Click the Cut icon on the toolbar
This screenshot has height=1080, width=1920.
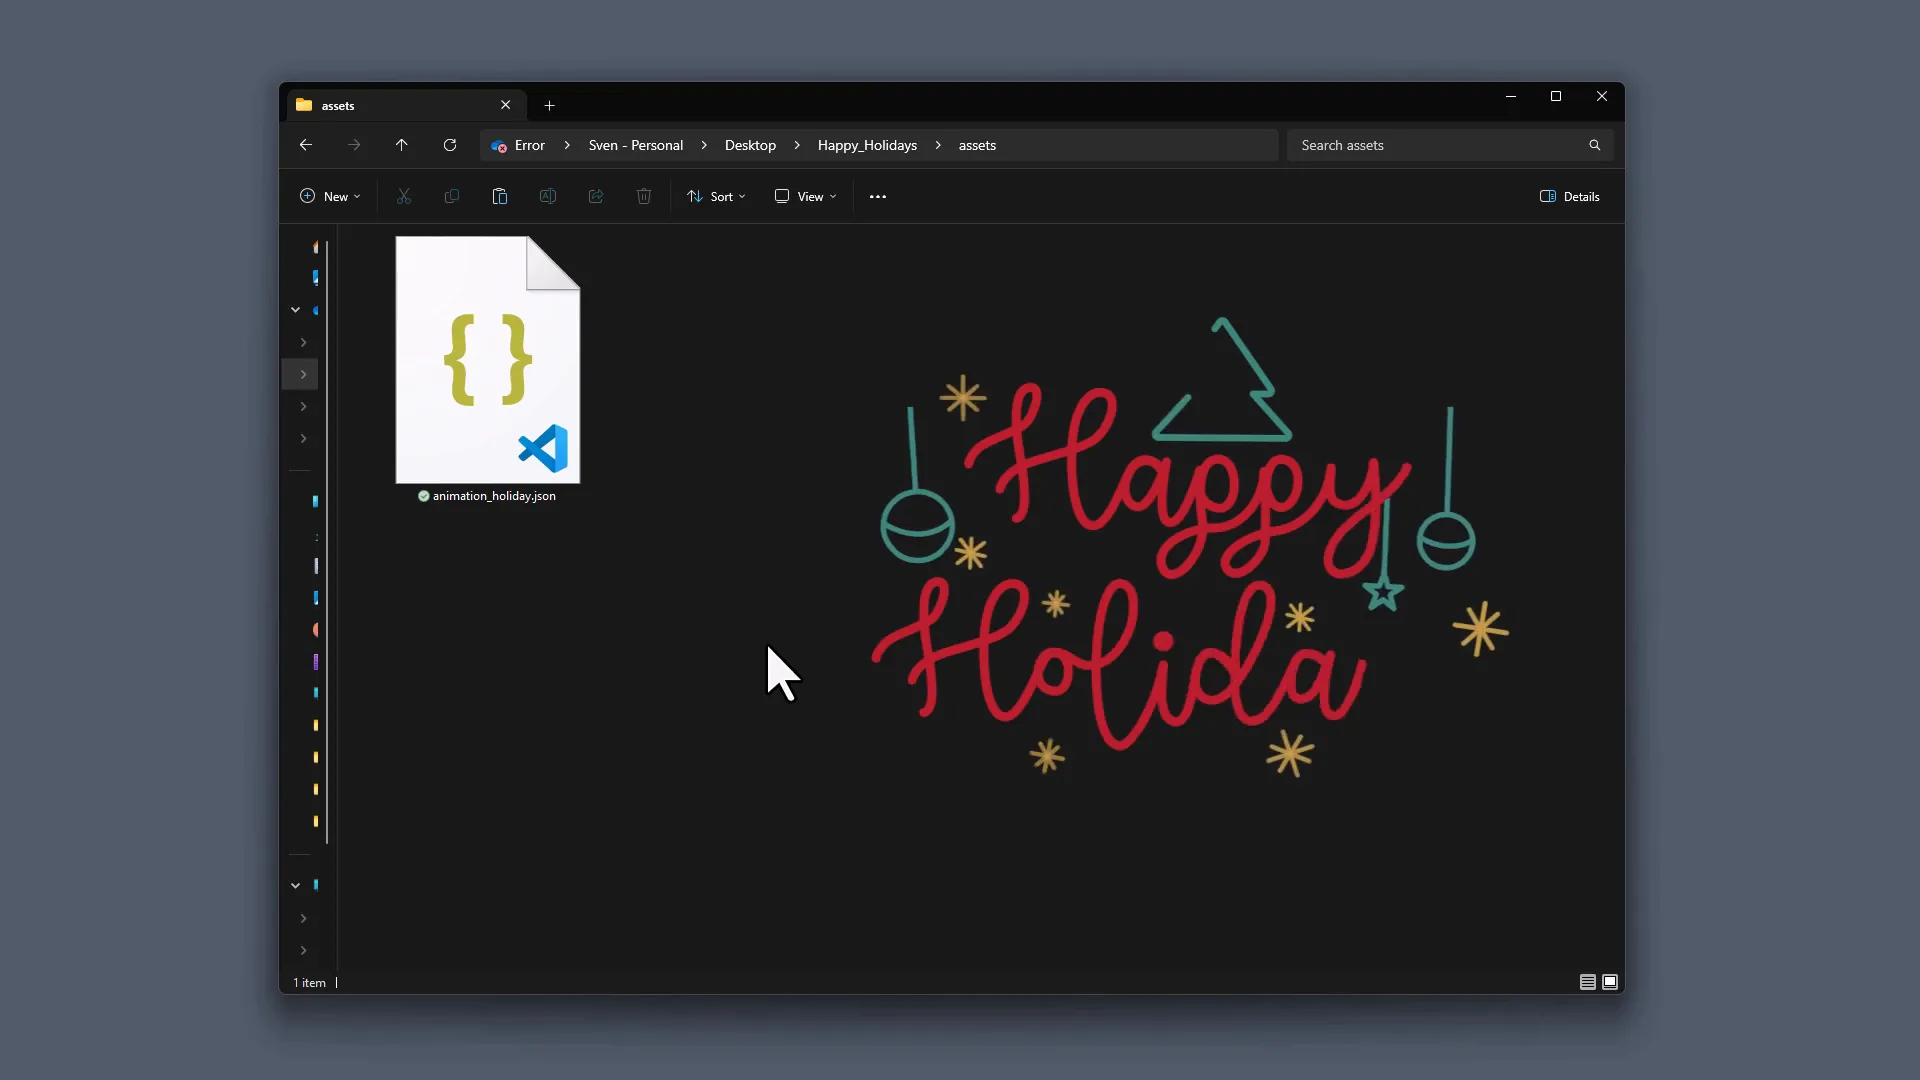point(404,196)
